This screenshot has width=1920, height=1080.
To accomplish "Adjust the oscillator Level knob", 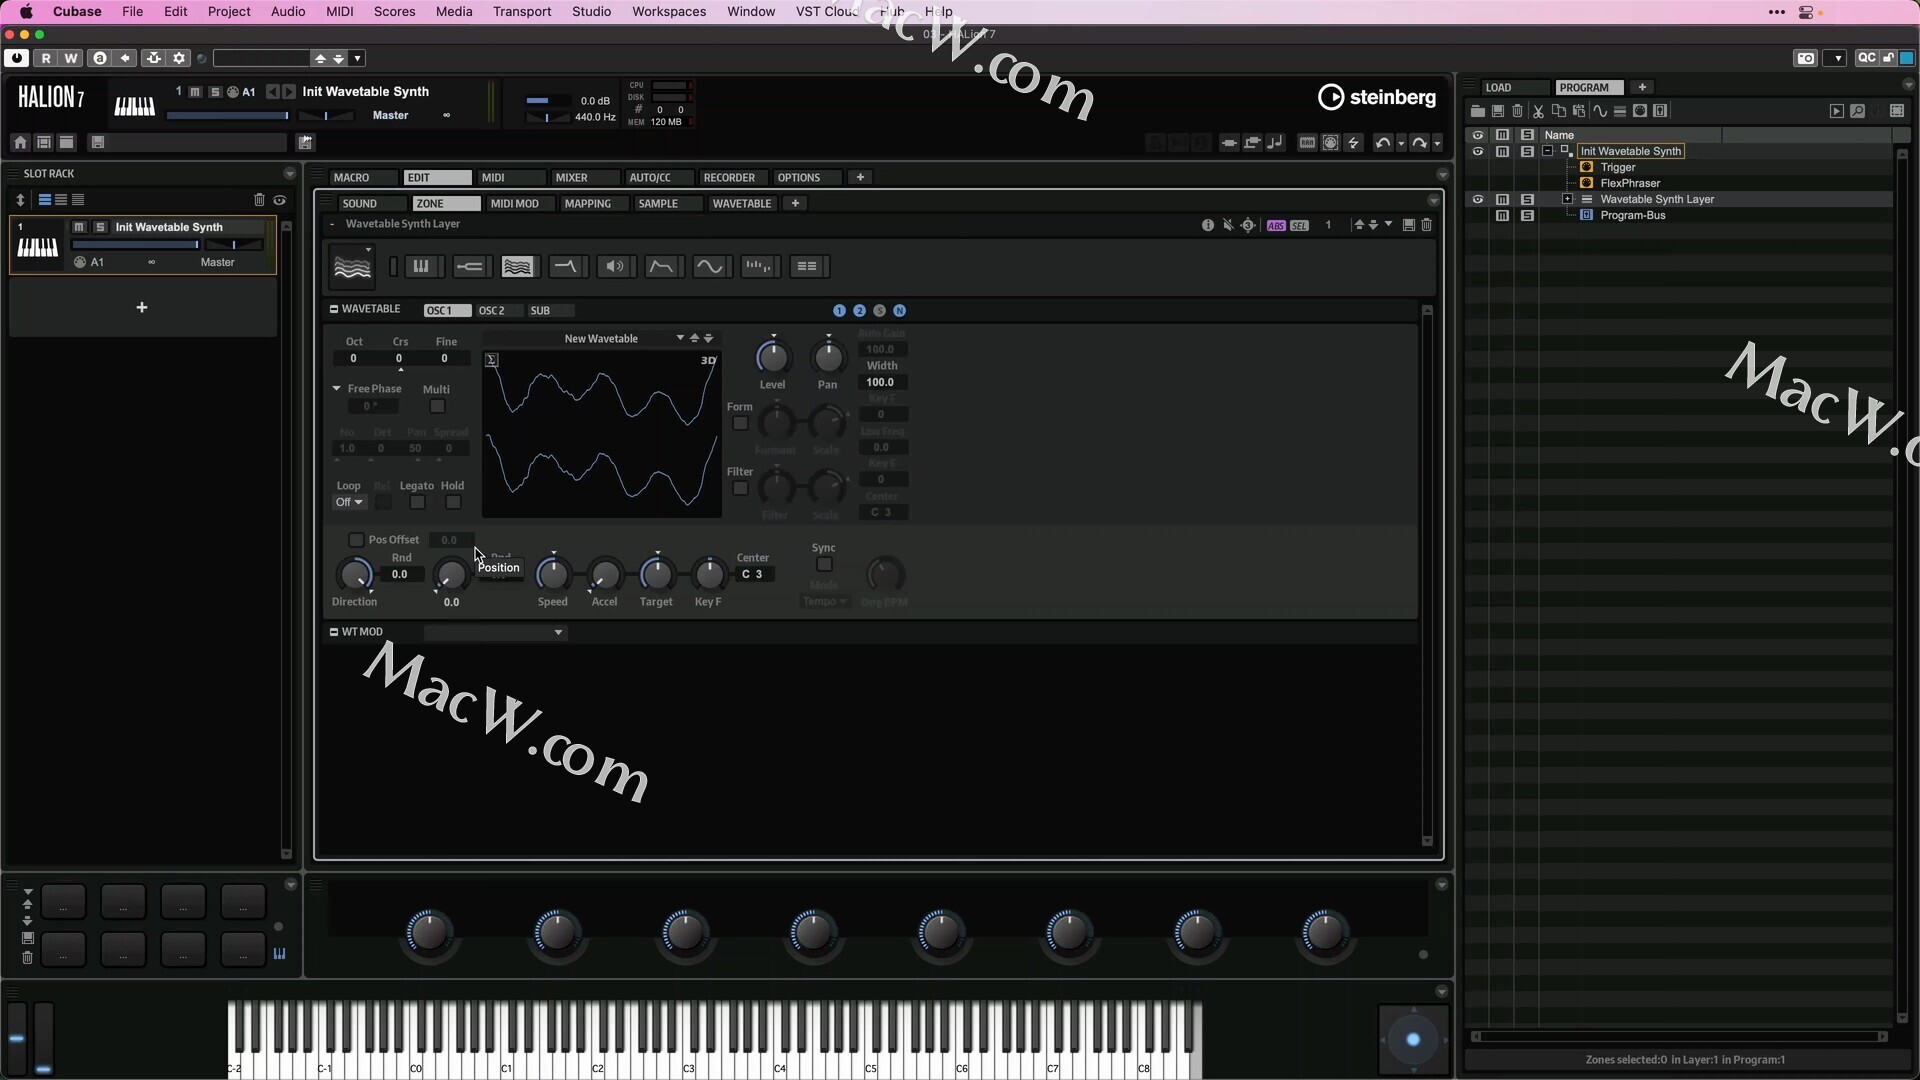I will 772,358.
